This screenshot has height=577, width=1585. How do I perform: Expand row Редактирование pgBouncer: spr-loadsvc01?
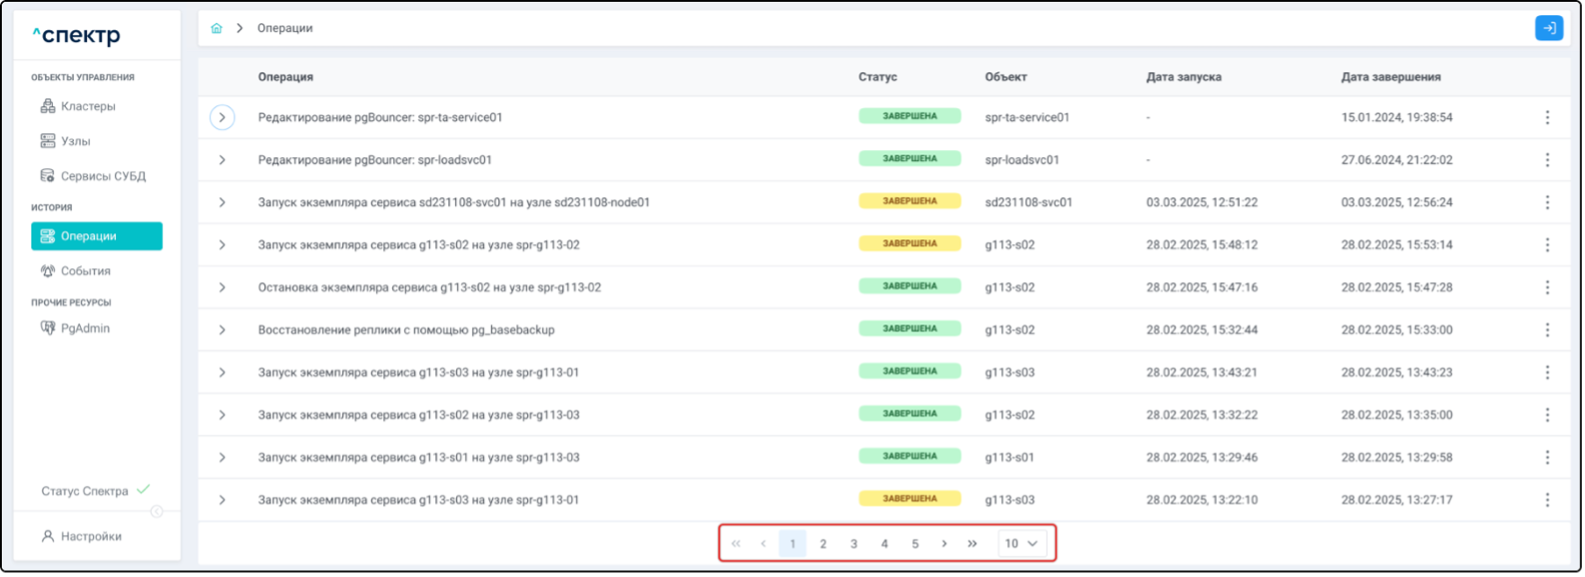pyautogui.click(x=222, y=160)
